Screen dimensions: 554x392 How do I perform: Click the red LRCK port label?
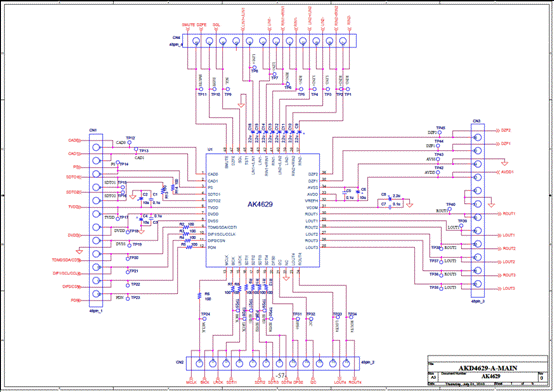[218, 383]
